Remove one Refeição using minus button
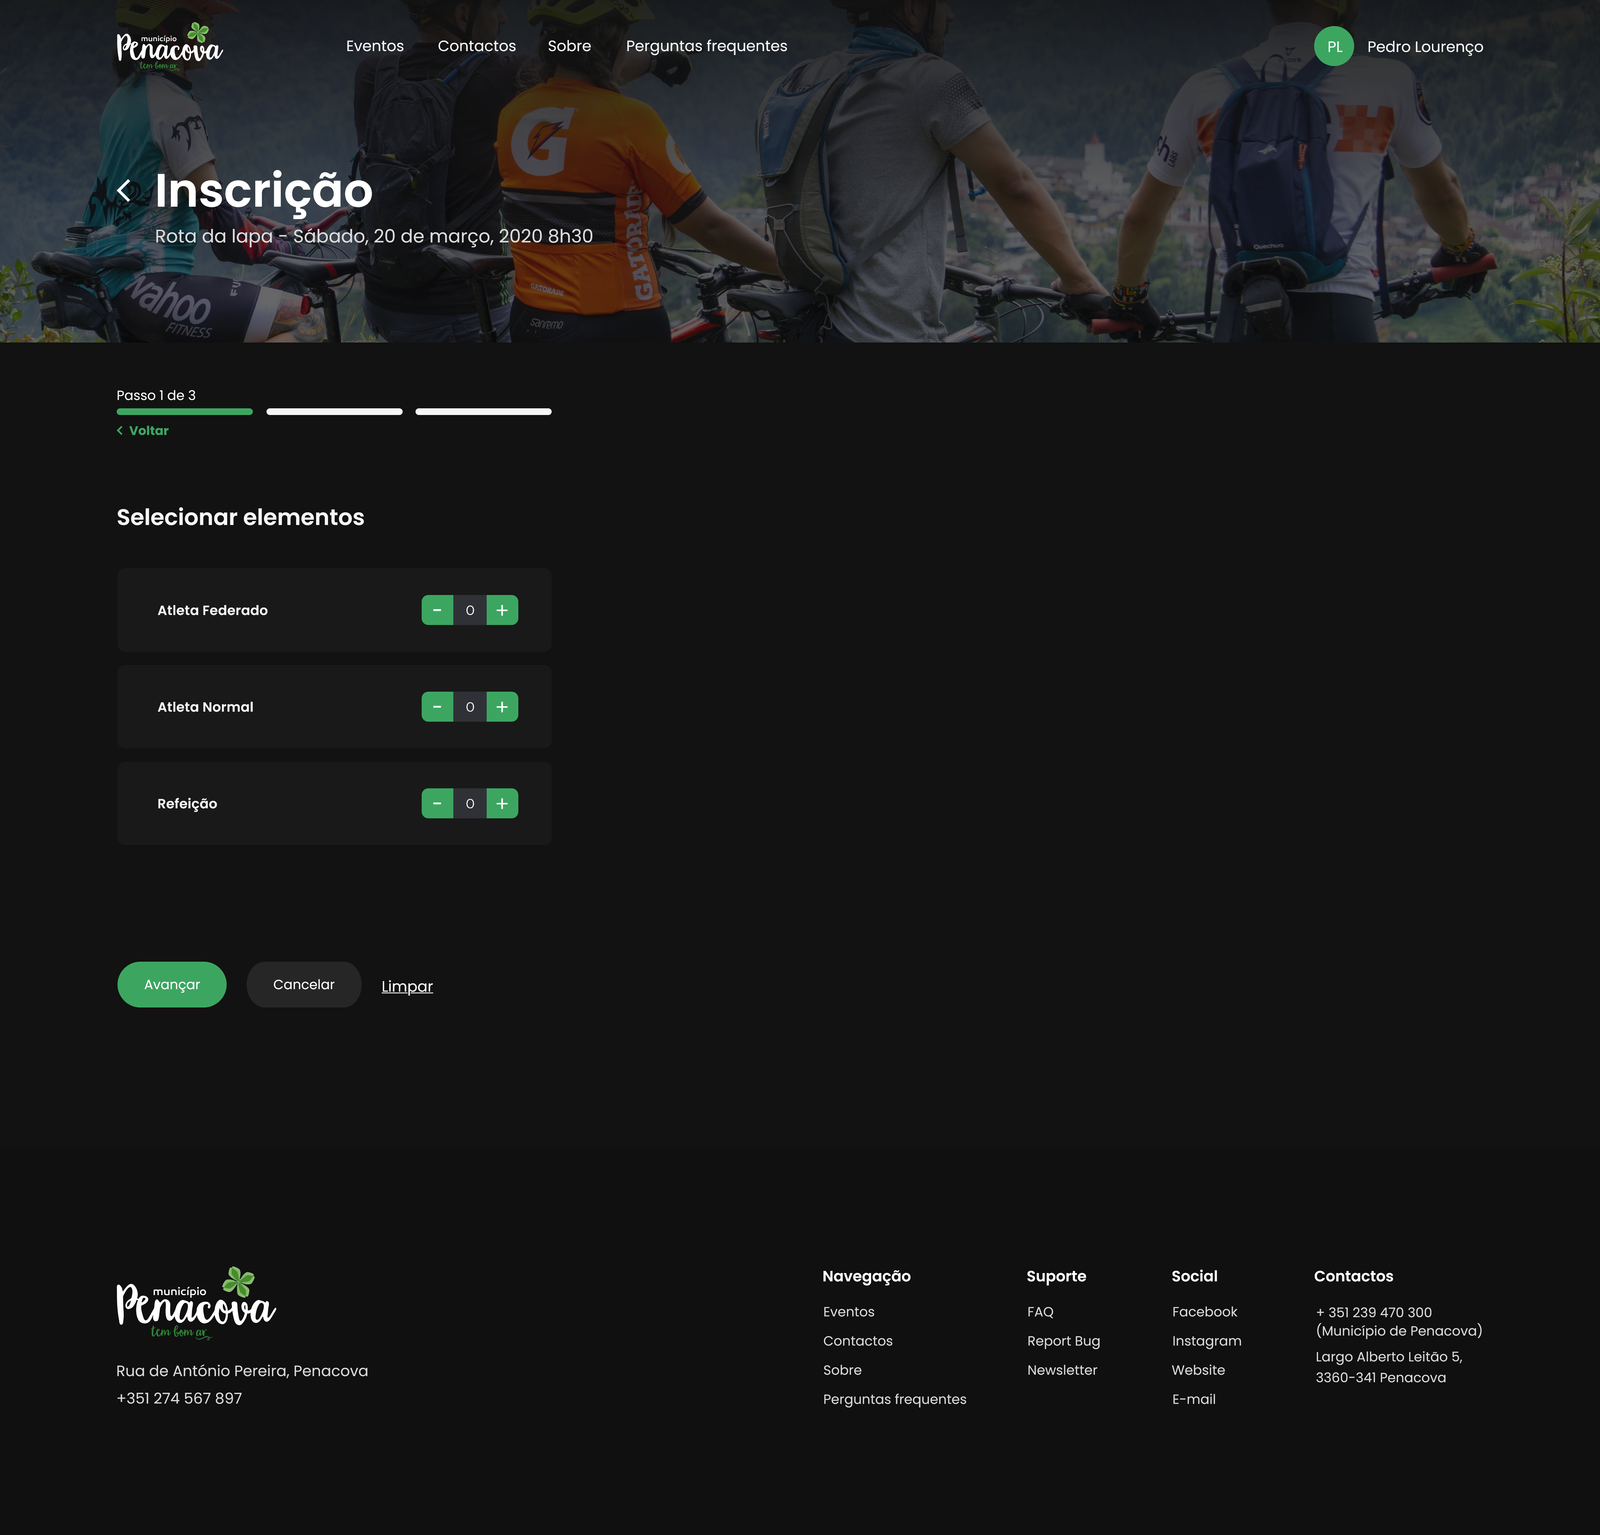Viewport: 1600px width, 1535px height. coord(437,804)
